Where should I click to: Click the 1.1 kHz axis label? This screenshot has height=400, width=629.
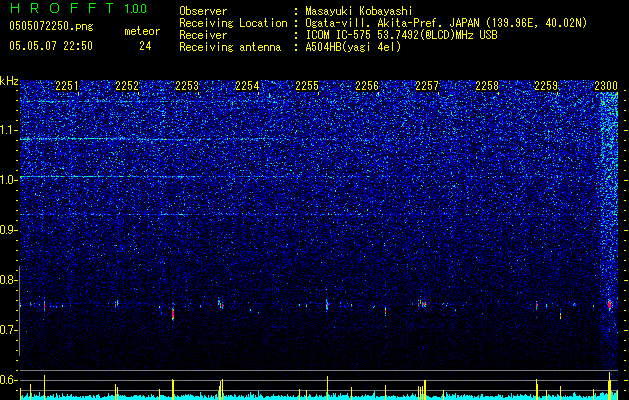9,130
